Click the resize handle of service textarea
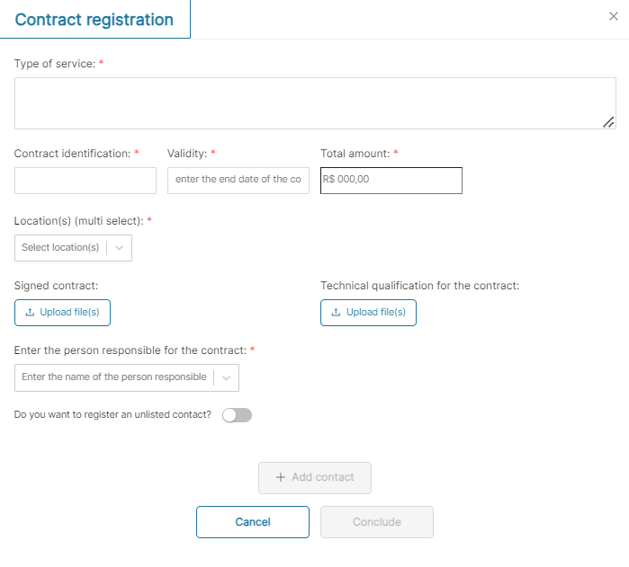629x567 pixels. coord(609,122)
